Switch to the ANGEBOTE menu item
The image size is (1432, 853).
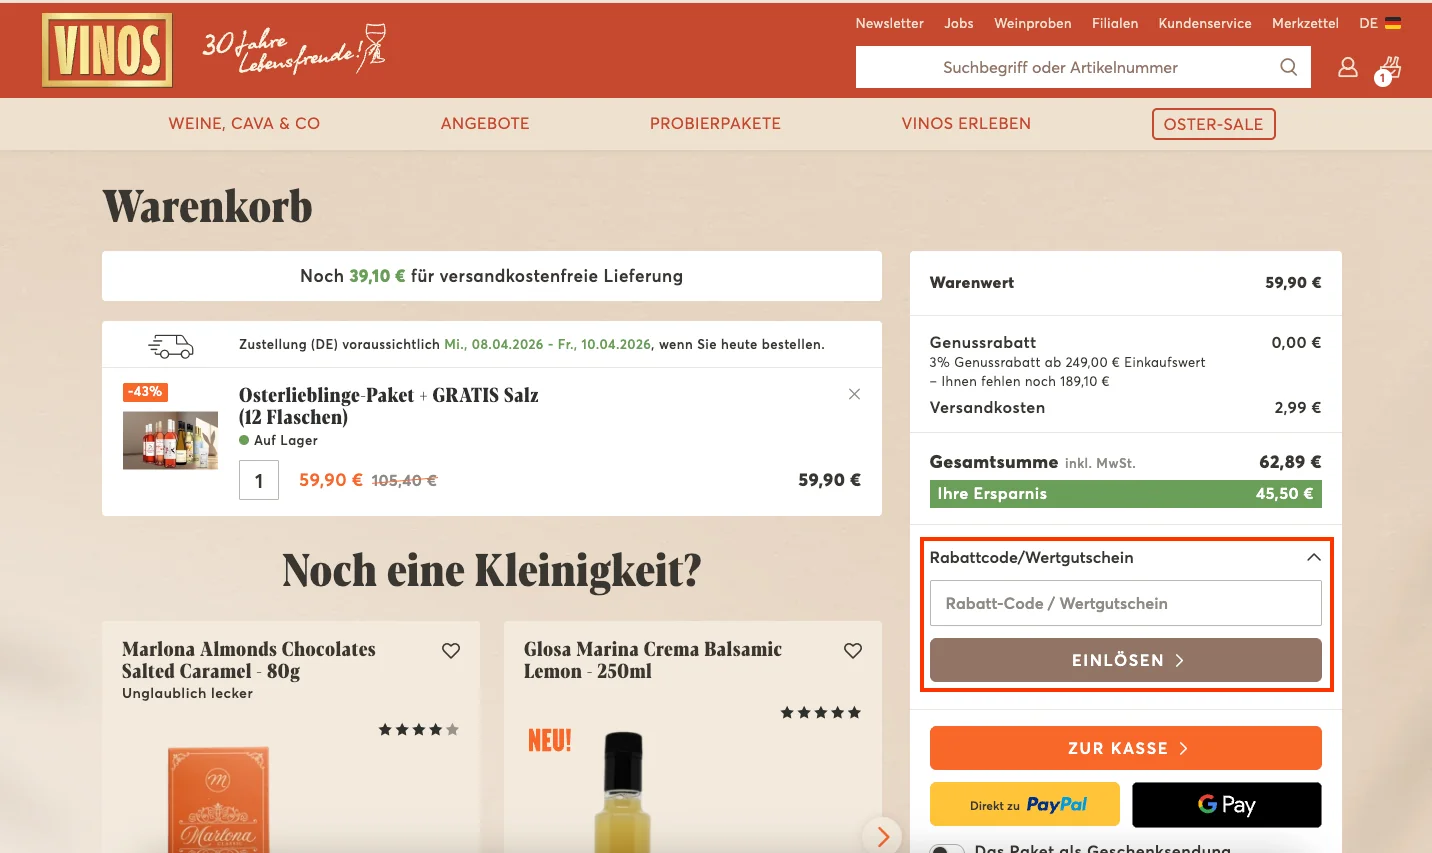pyautogui.click(x=485, y=123)
